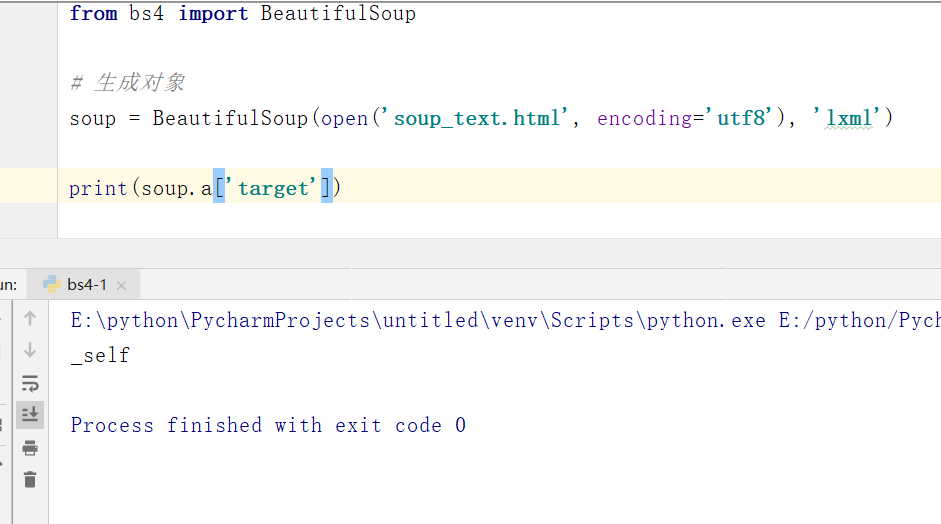941x524 pixels.
Task: Click the bs4 module name in the import
Action: pos(146,13)
